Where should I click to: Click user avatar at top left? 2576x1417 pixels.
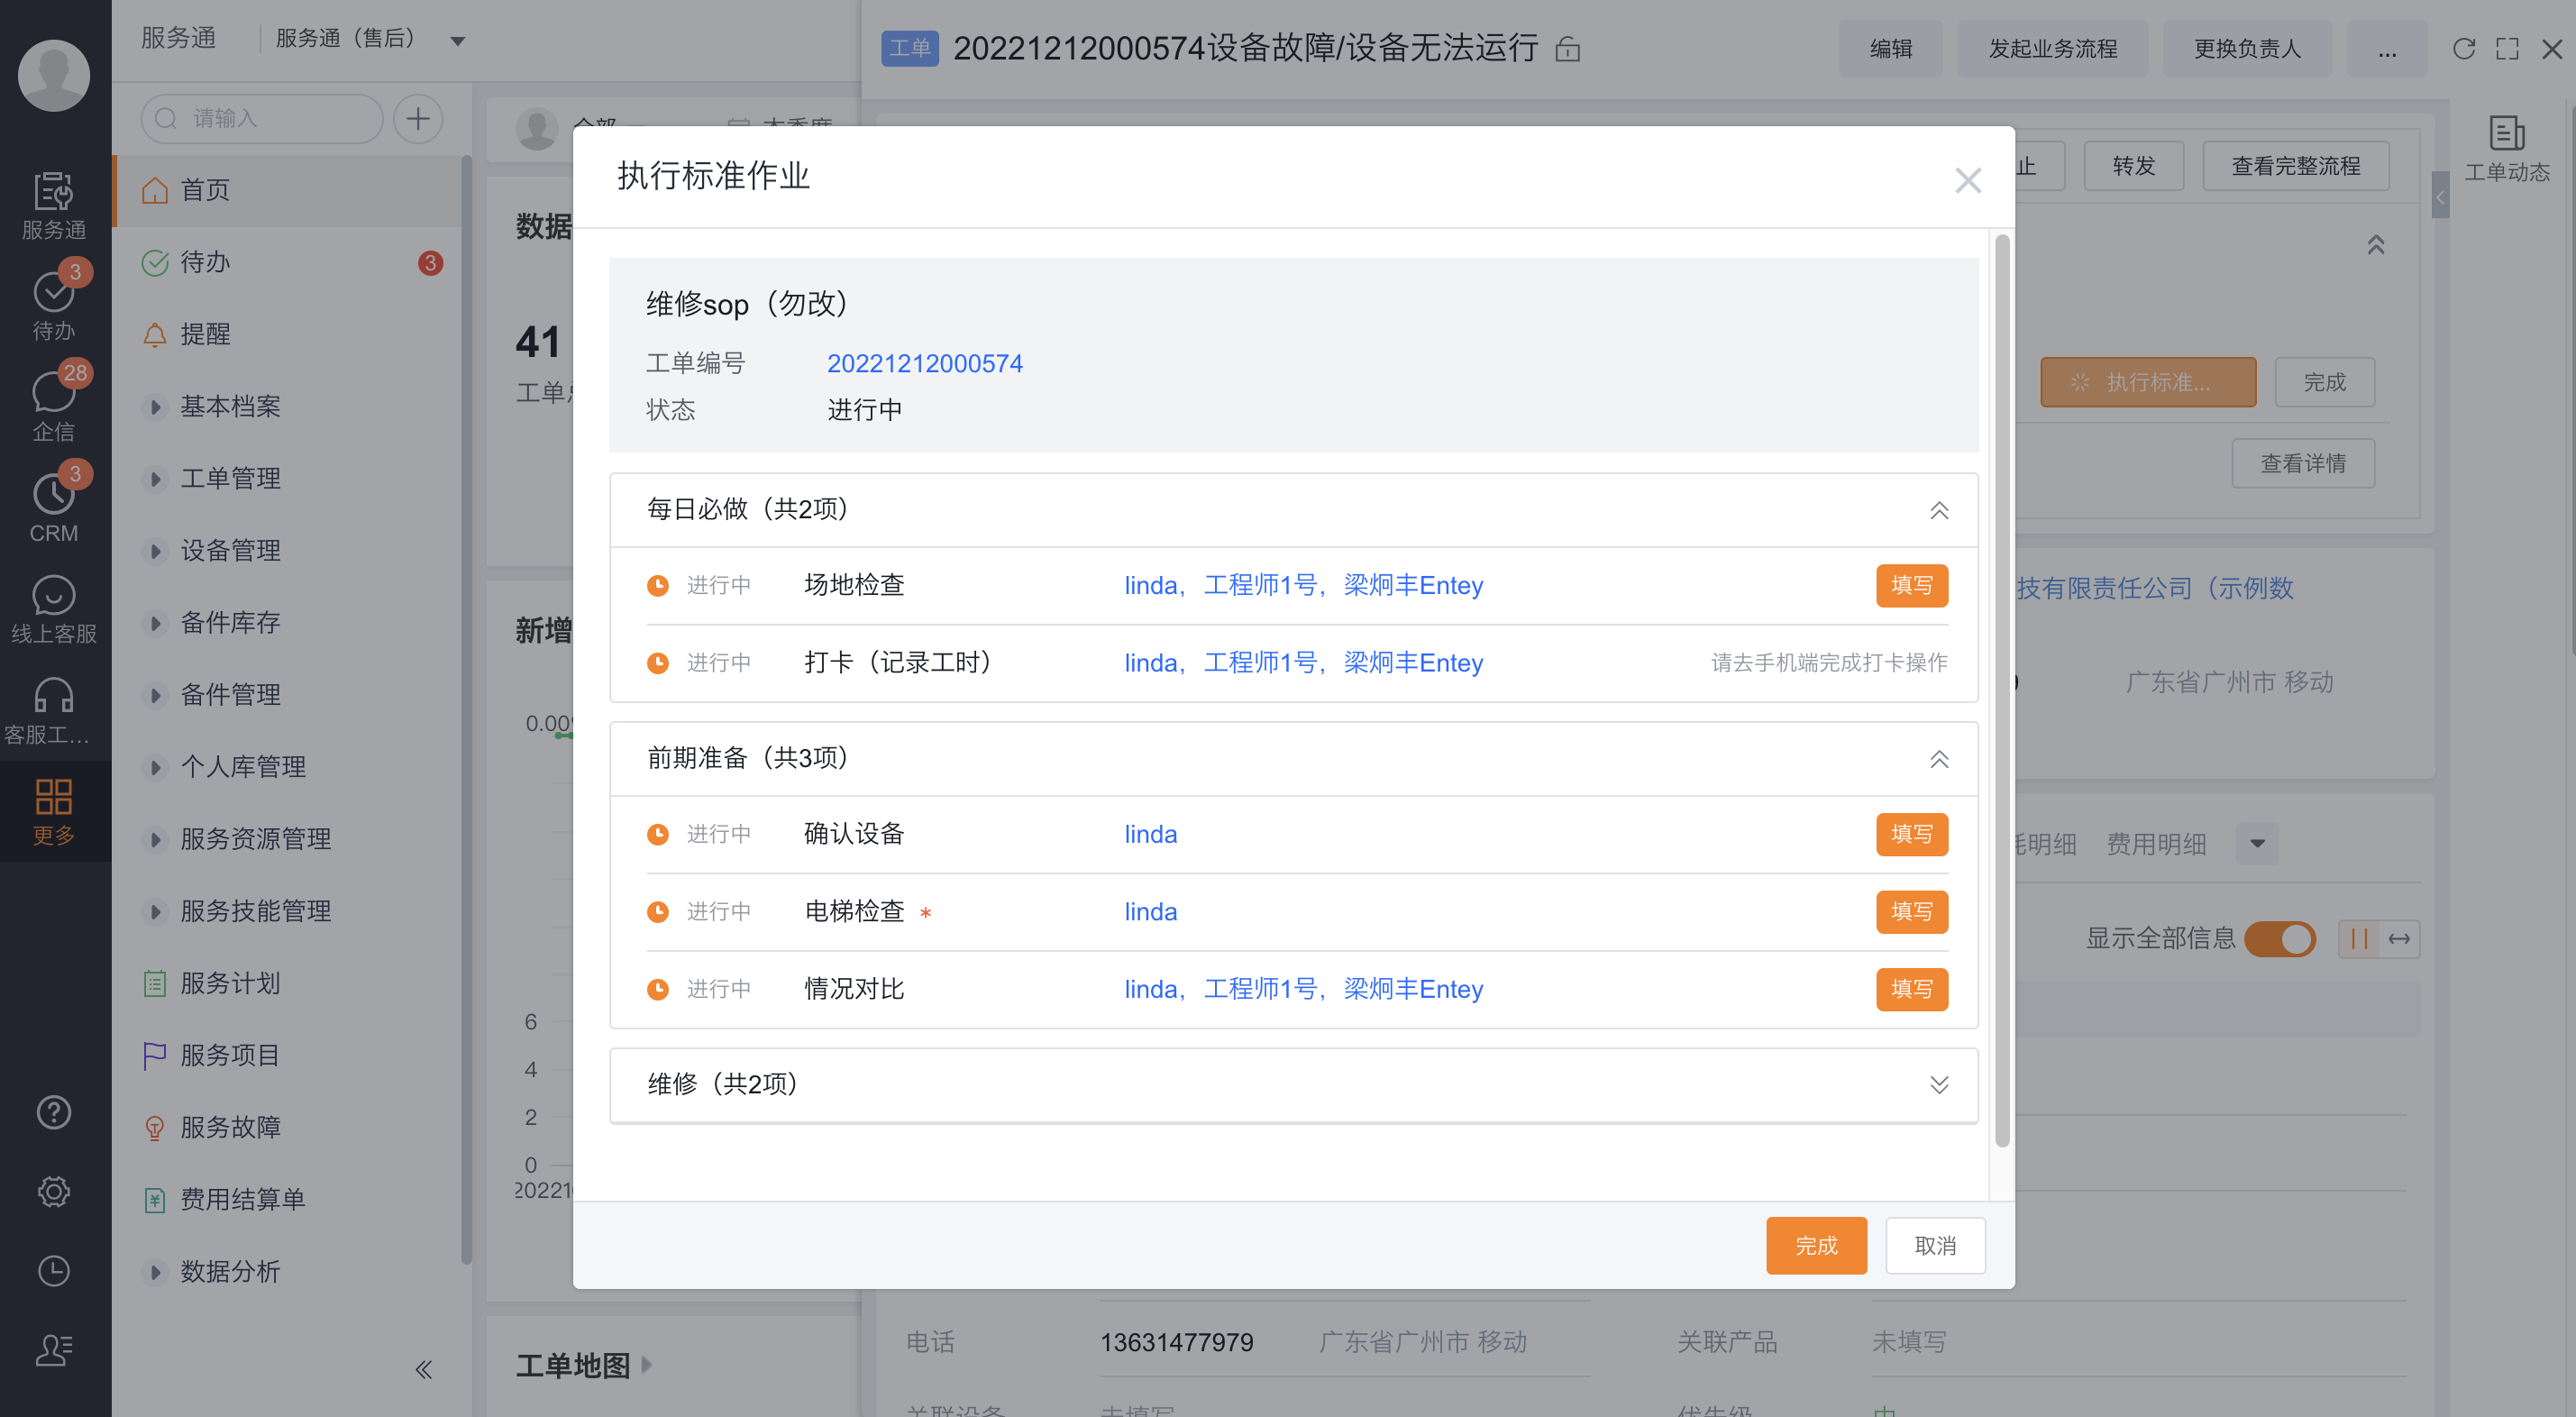53,75
